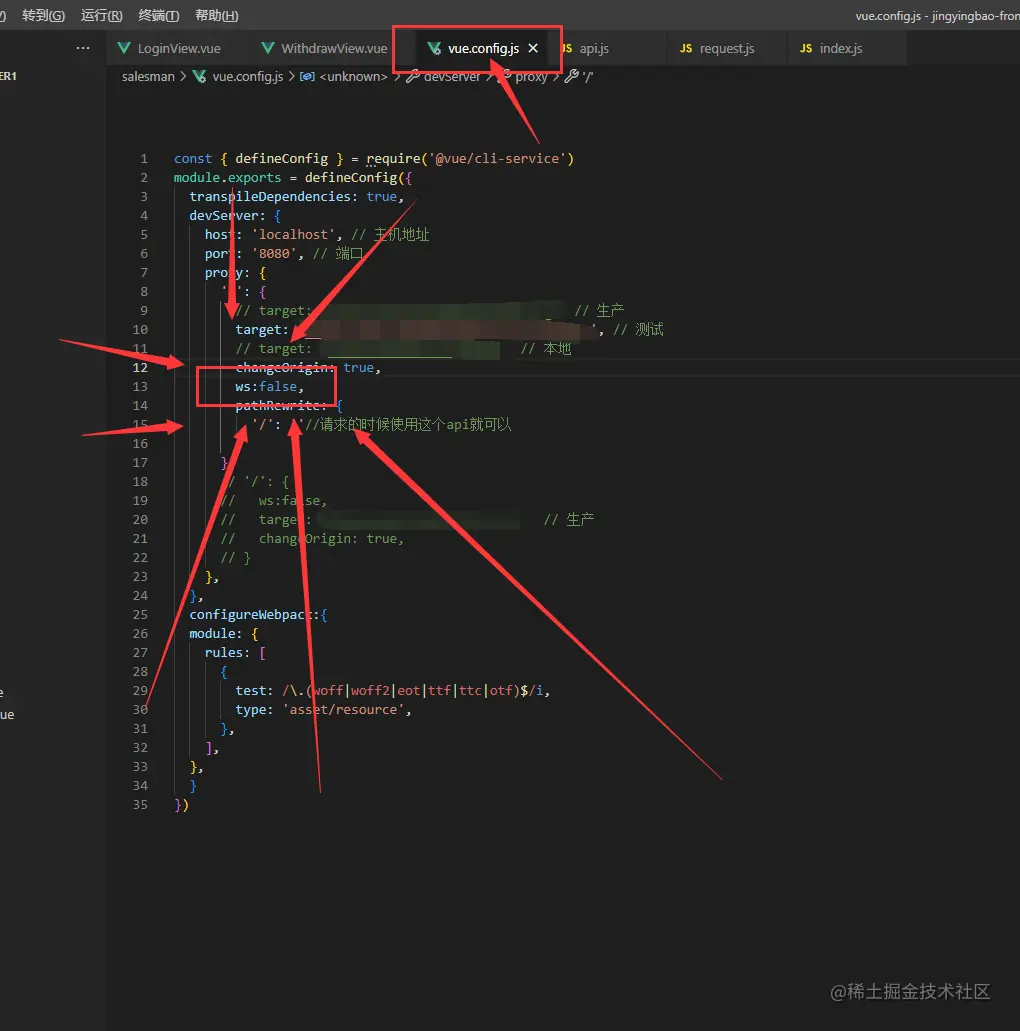
Task: Click line number 25 in gutter
Action: coord(140,615)
